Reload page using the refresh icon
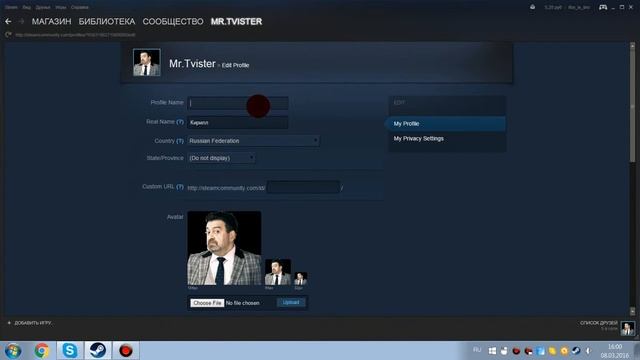Screen dimensions: 640x360 [8, 35]
